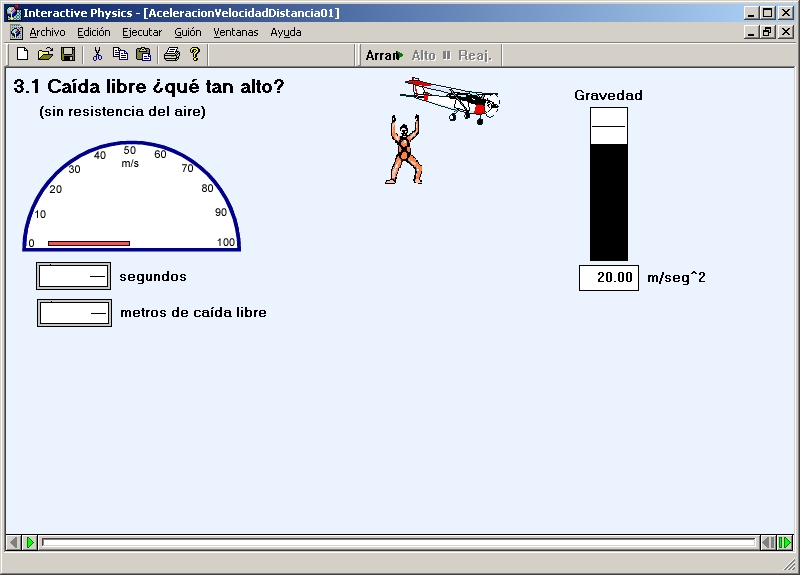Screen dimensions: 800x575
Task: Open help with the question mark icon
Action: point(194,54)
